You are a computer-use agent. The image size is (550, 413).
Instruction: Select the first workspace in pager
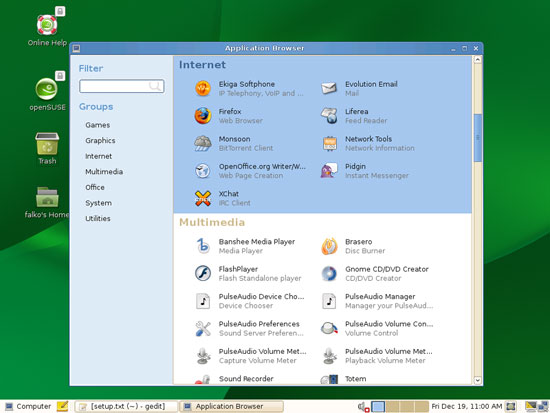coord(378,407)
